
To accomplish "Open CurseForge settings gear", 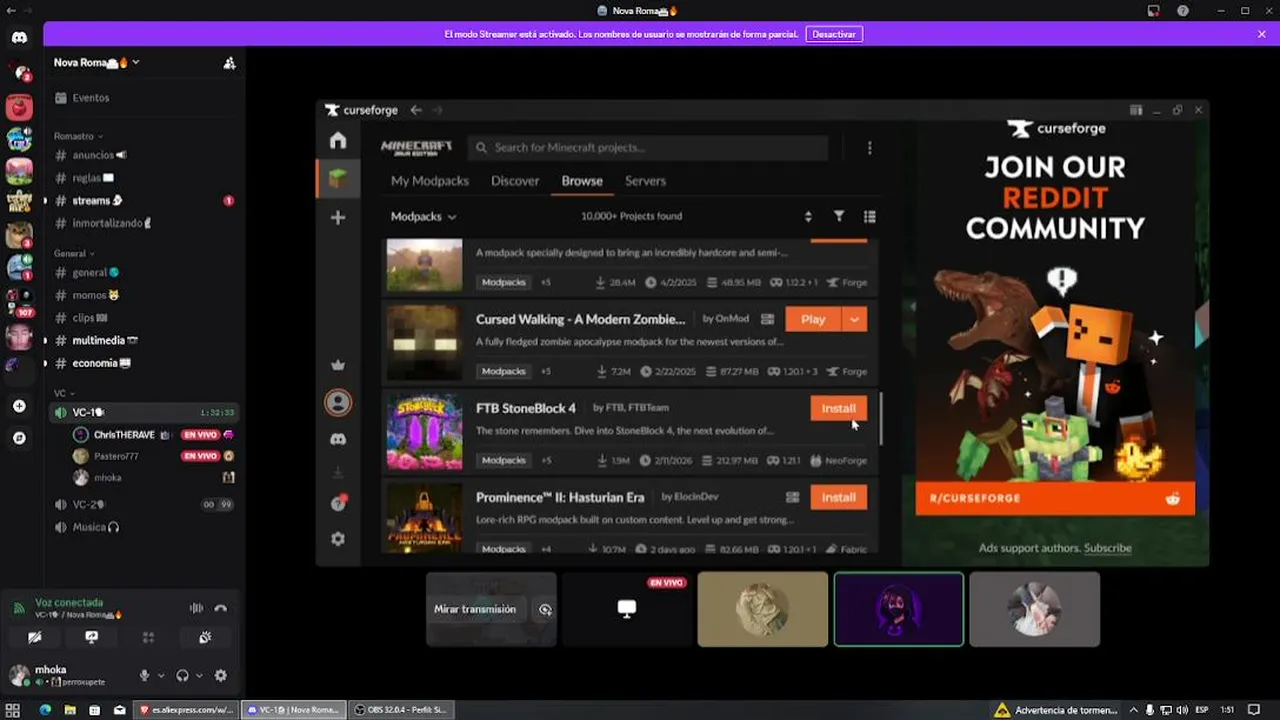I will pyautogui.click(x=338, y=538).
